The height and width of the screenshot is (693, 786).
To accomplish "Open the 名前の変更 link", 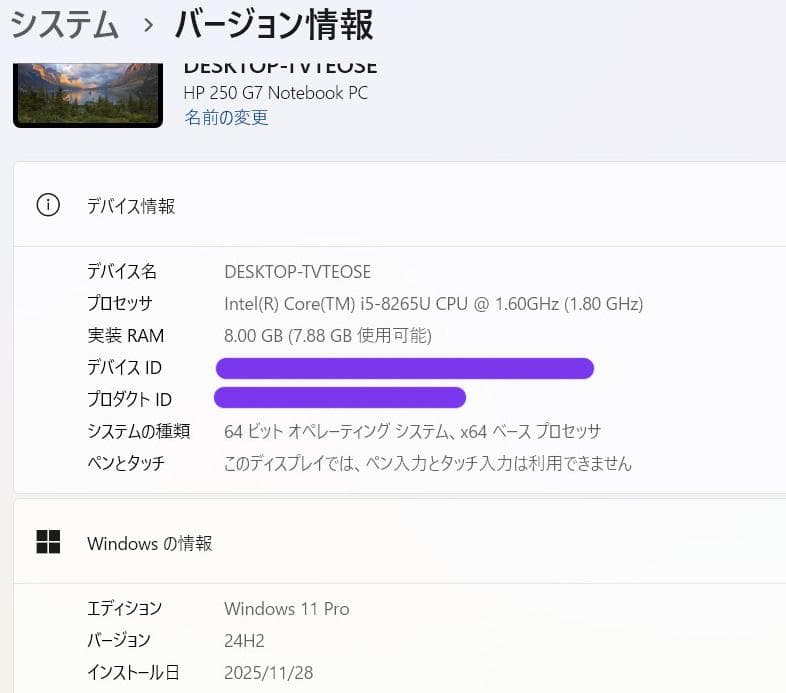I will (x=226, y=118).
